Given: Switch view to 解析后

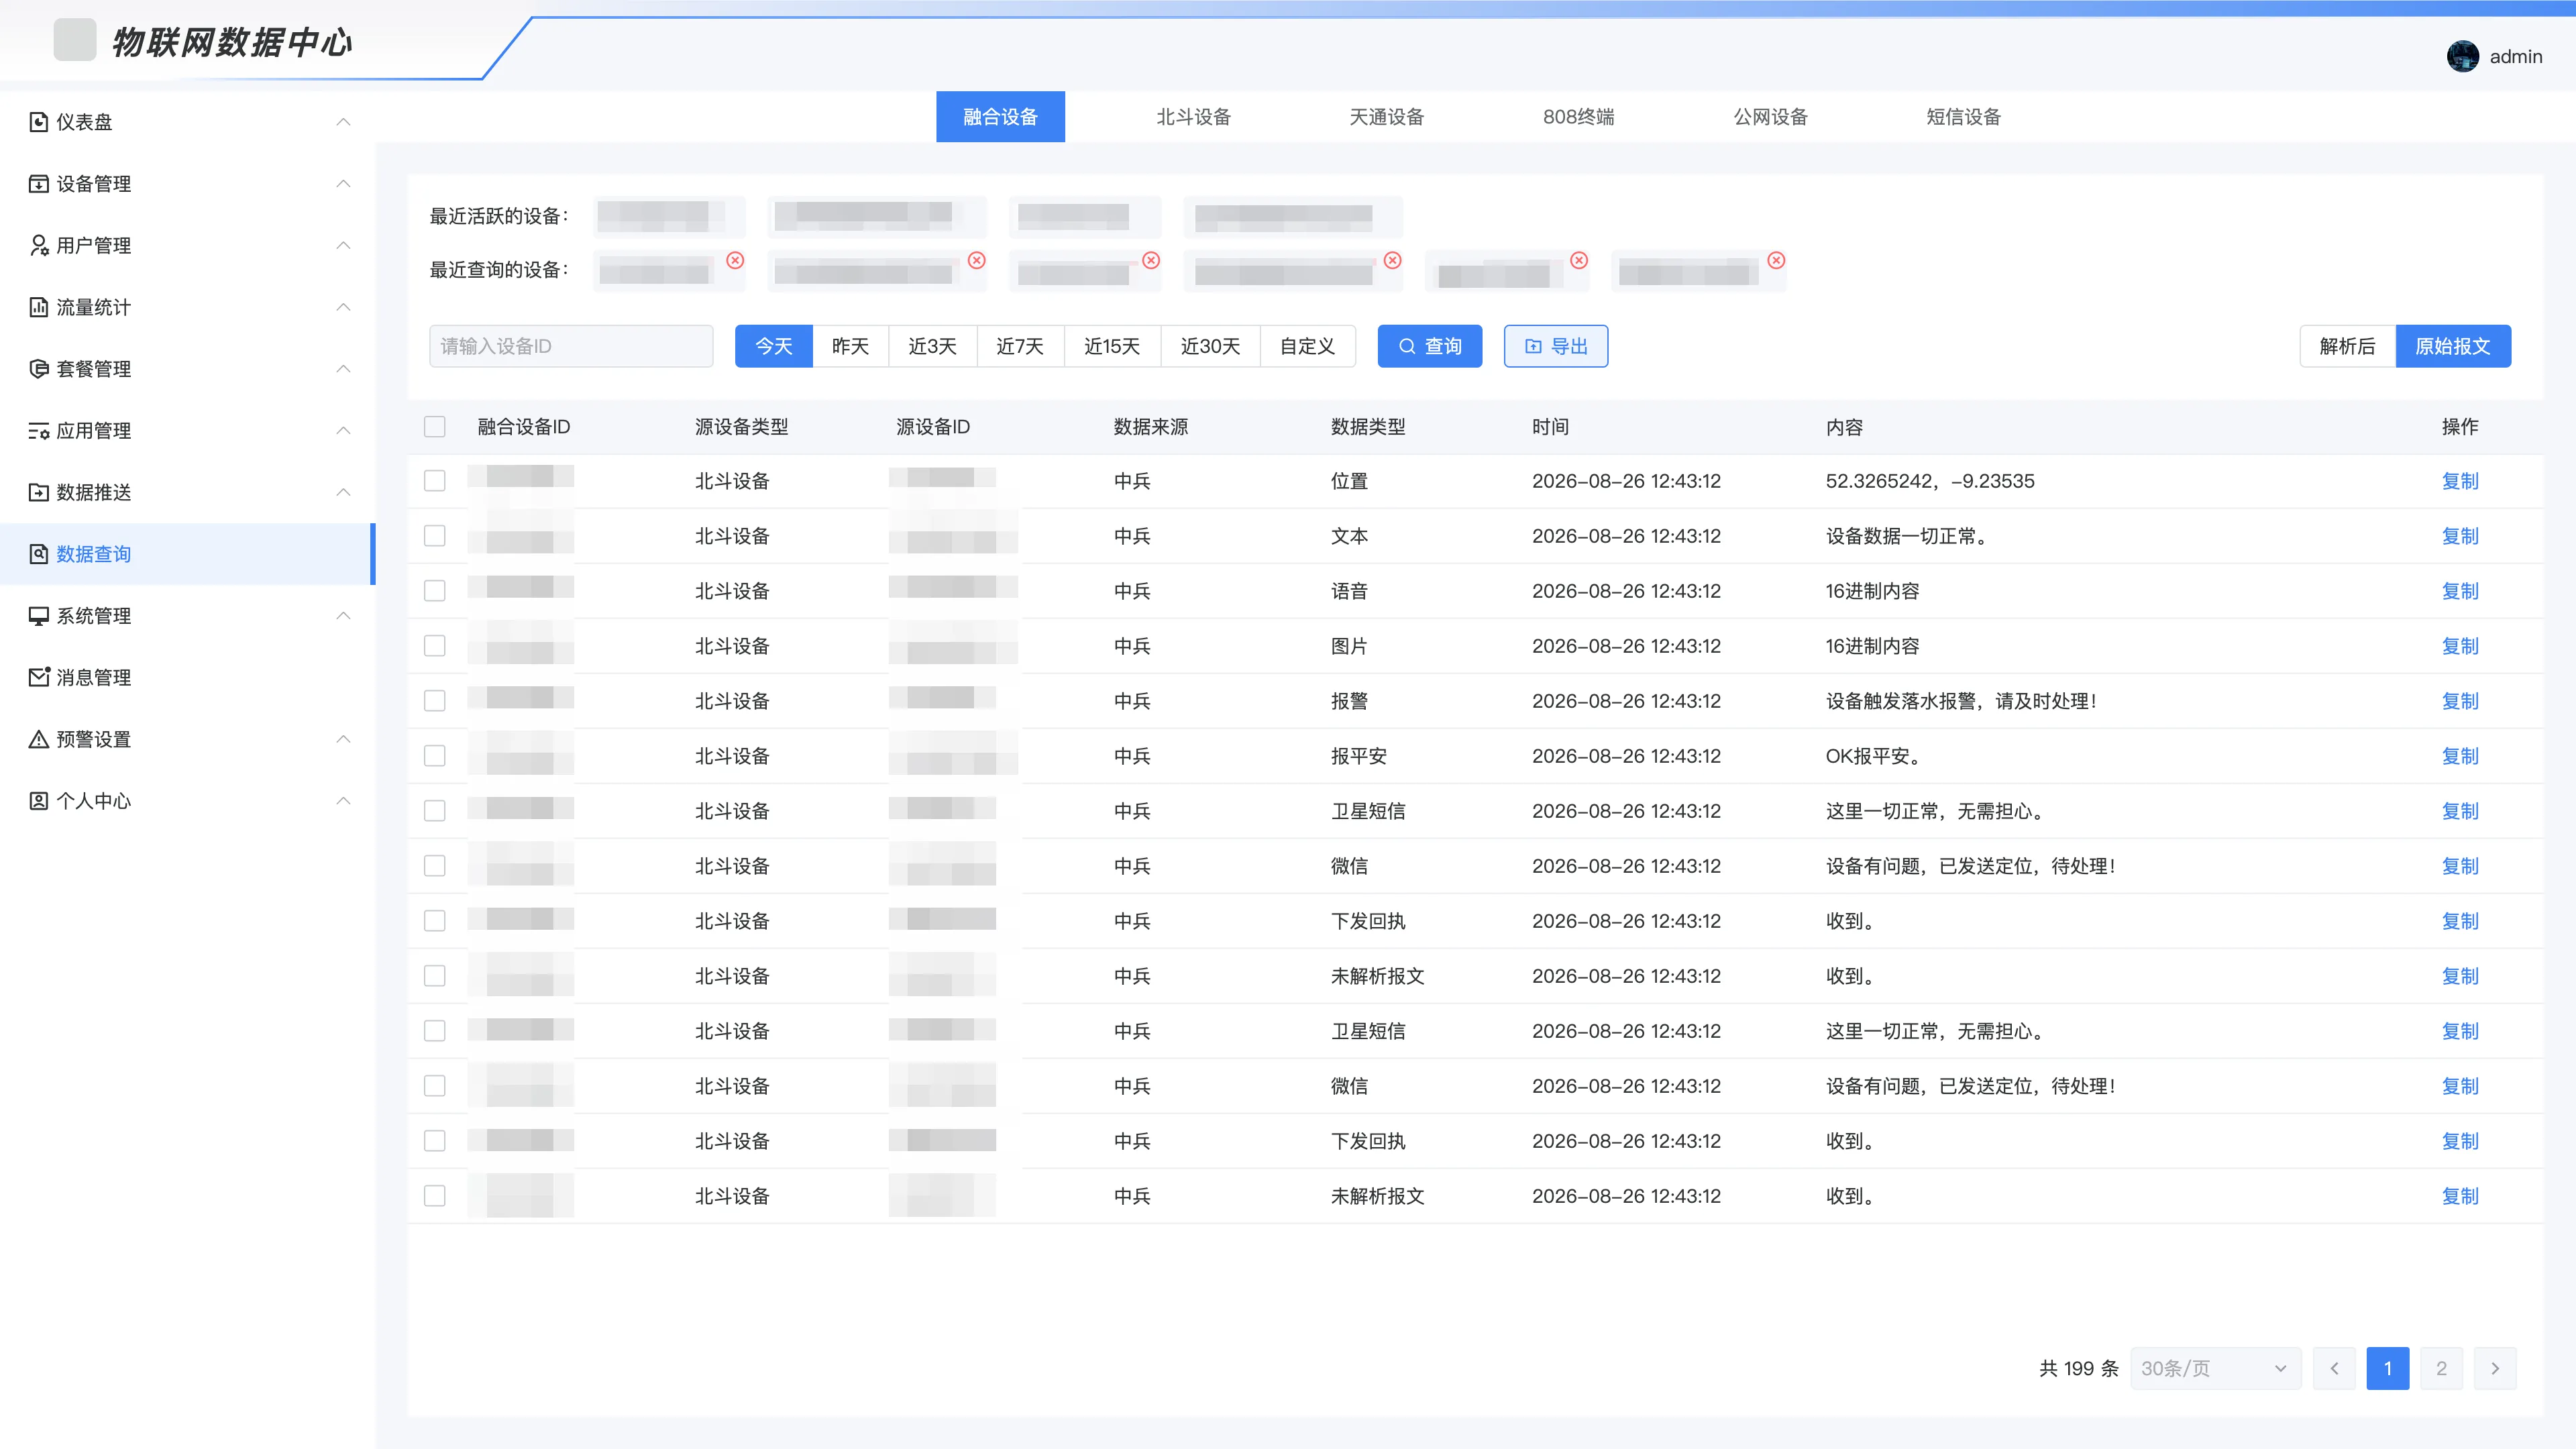Looking at the screenshot, I should (x=2347, y=346).
